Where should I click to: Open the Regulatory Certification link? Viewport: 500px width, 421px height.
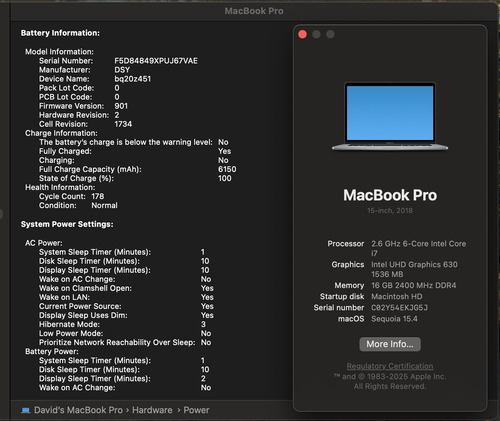point(390,366)
